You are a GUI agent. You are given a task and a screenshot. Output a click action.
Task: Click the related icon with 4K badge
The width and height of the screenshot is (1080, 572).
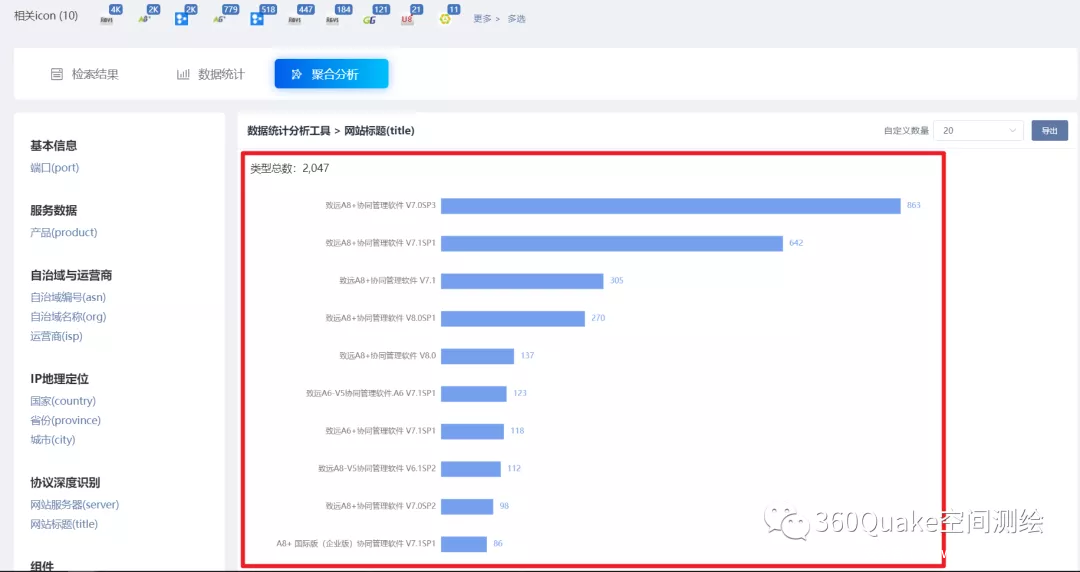pos(108,18)
